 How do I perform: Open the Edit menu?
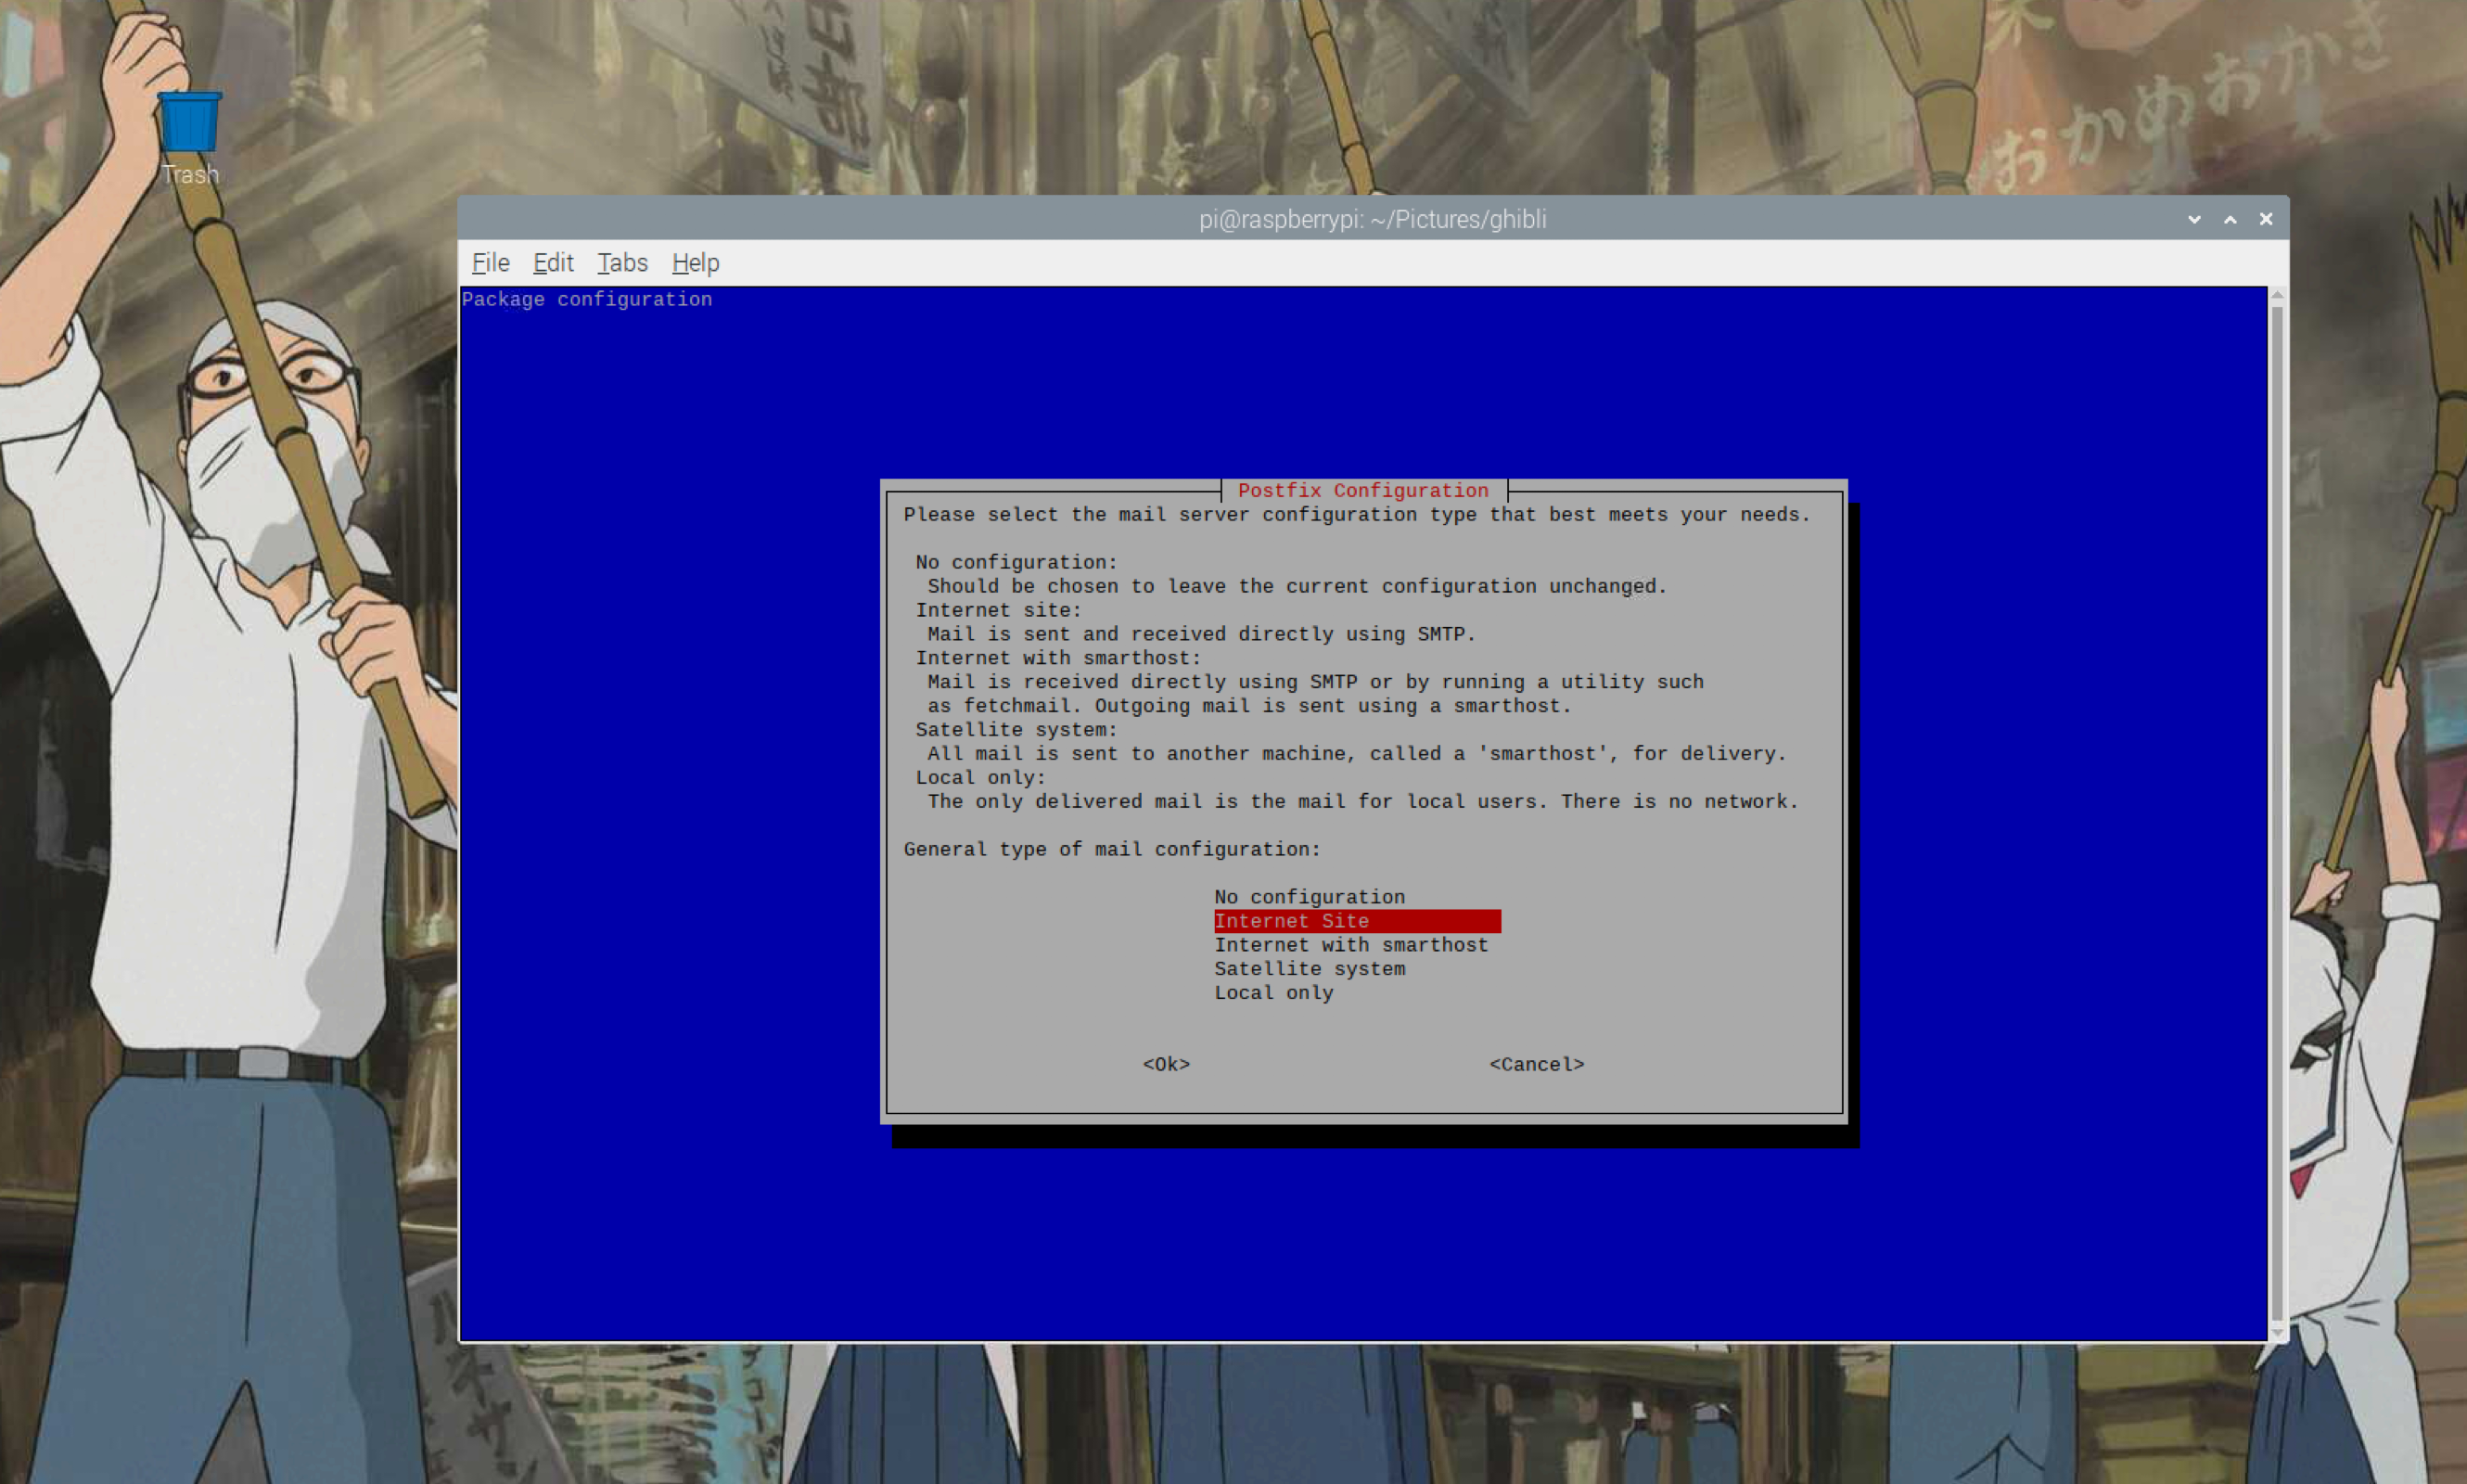(x=552, y=263)
